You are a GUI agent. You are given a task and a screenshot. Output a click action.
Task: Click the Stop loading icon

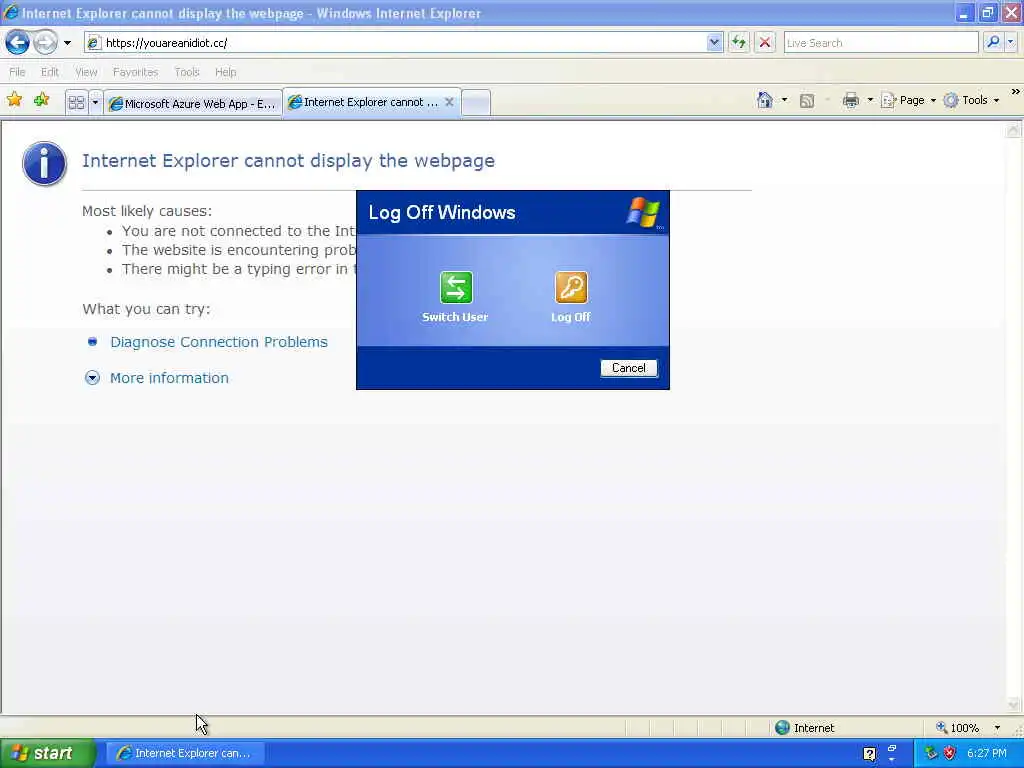point(765,43)
